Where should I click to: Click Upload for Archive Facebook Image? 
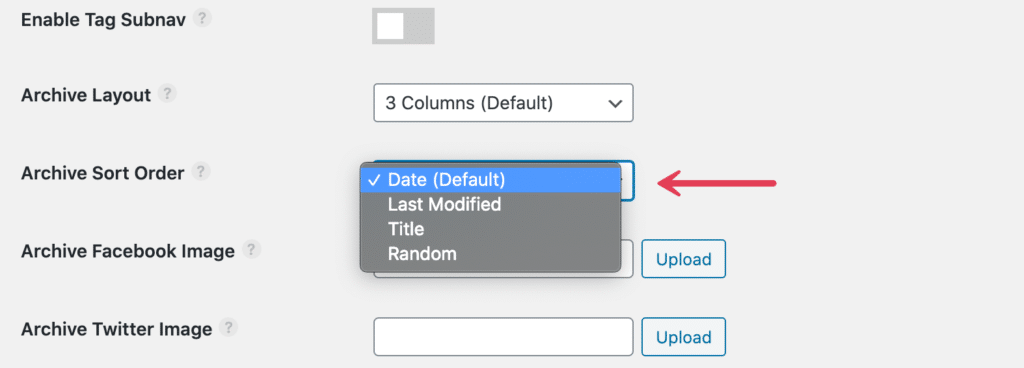click(683, 259)
